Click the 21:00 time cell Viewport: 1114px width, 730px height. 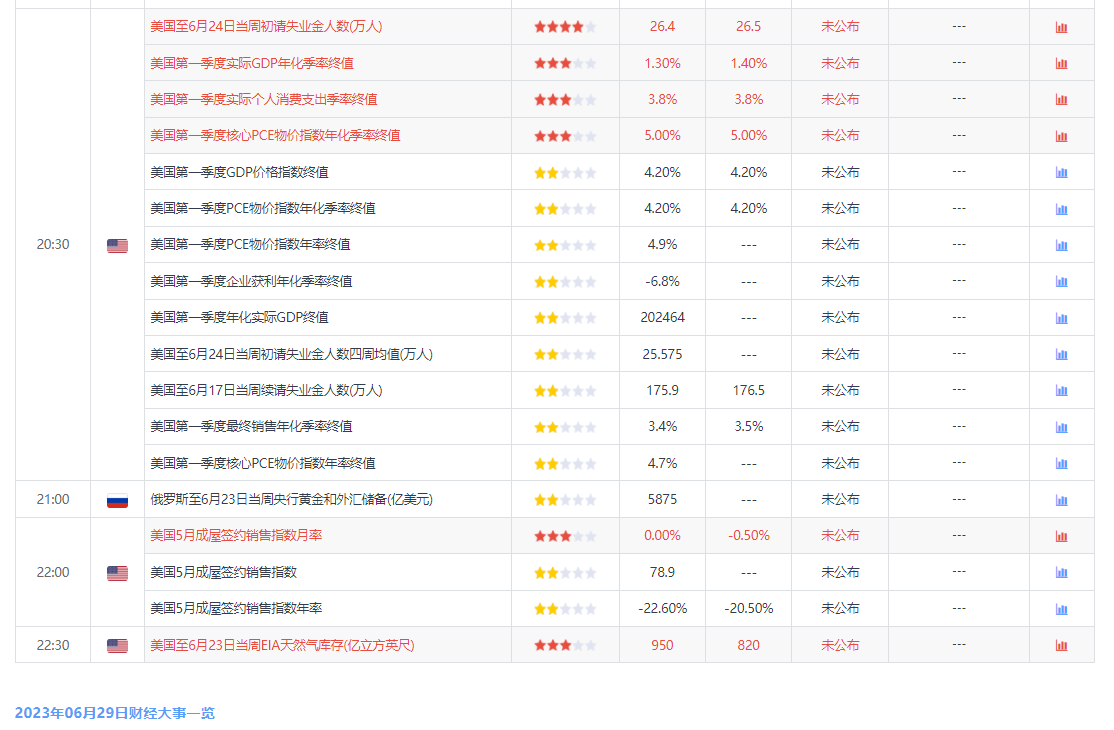point(53,499)
